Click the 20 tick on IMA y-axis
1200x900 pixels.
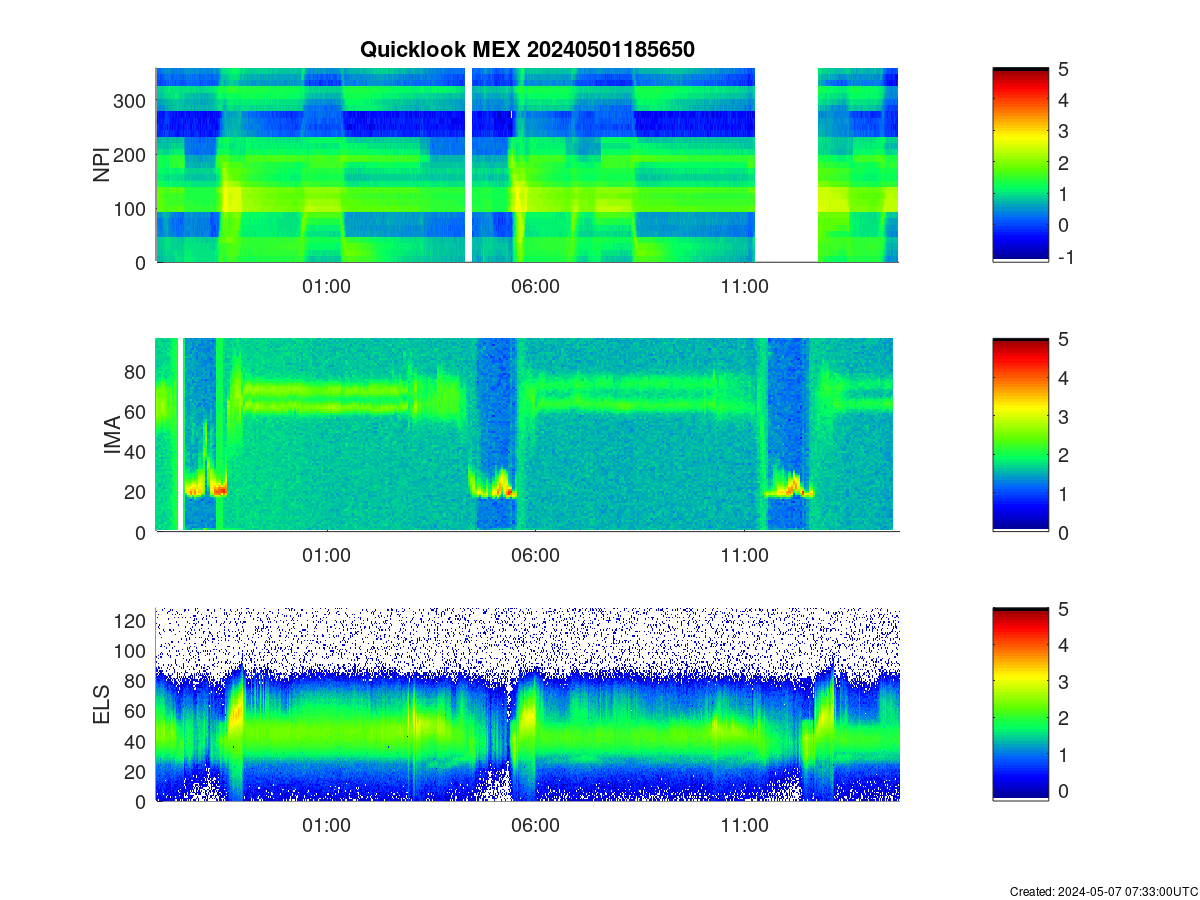[x=136, y=491]
